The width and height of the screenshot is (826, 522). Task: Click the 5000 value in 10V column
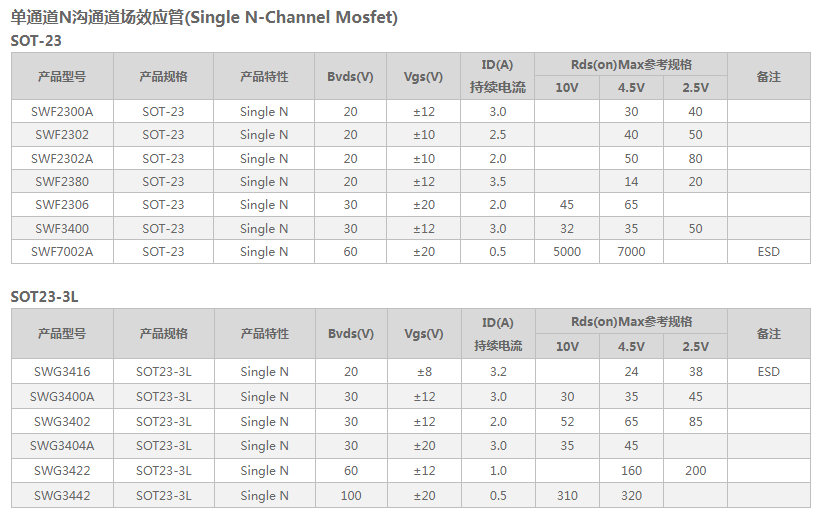[567, 251]
